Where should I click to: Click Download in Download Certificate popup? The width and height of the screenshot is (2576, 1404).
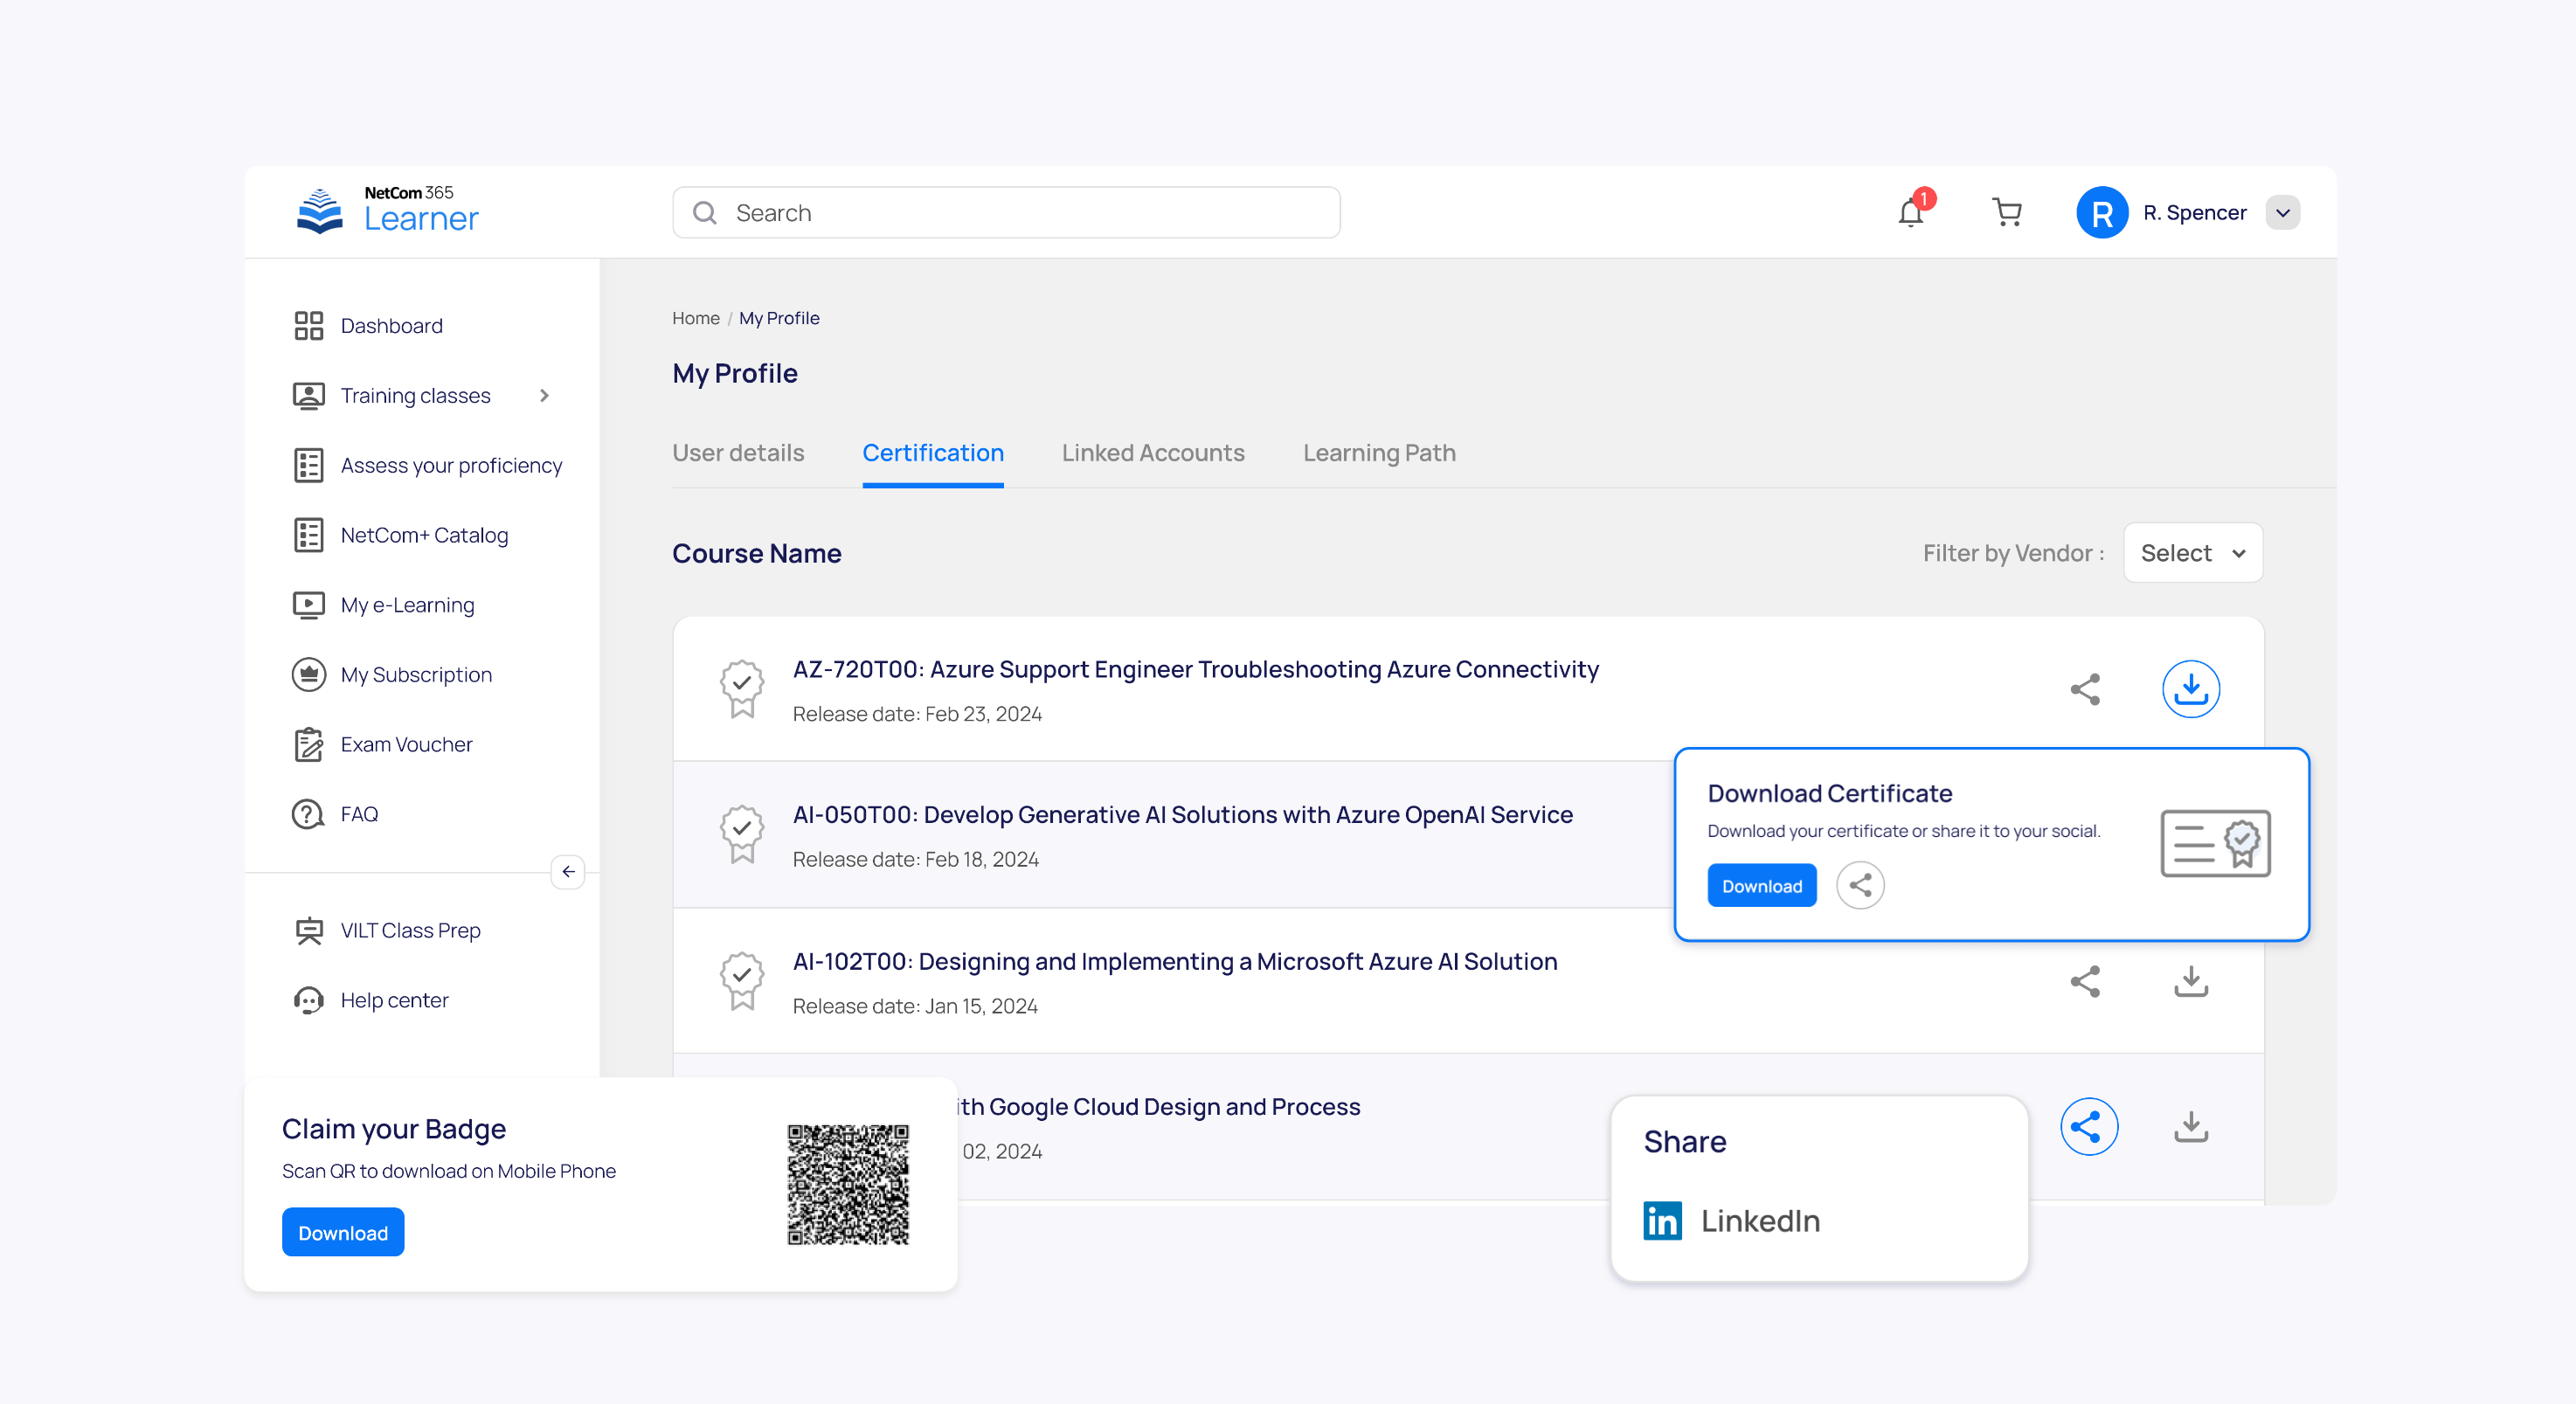pyautogui.click(x=1761, y=886)
